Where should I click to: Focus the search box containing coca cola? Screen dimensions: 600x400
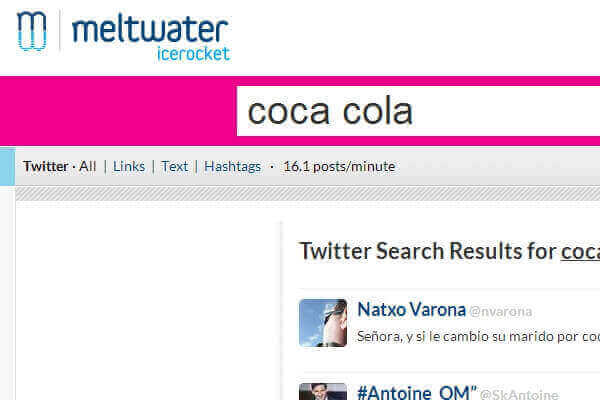(x=418, y=111)
